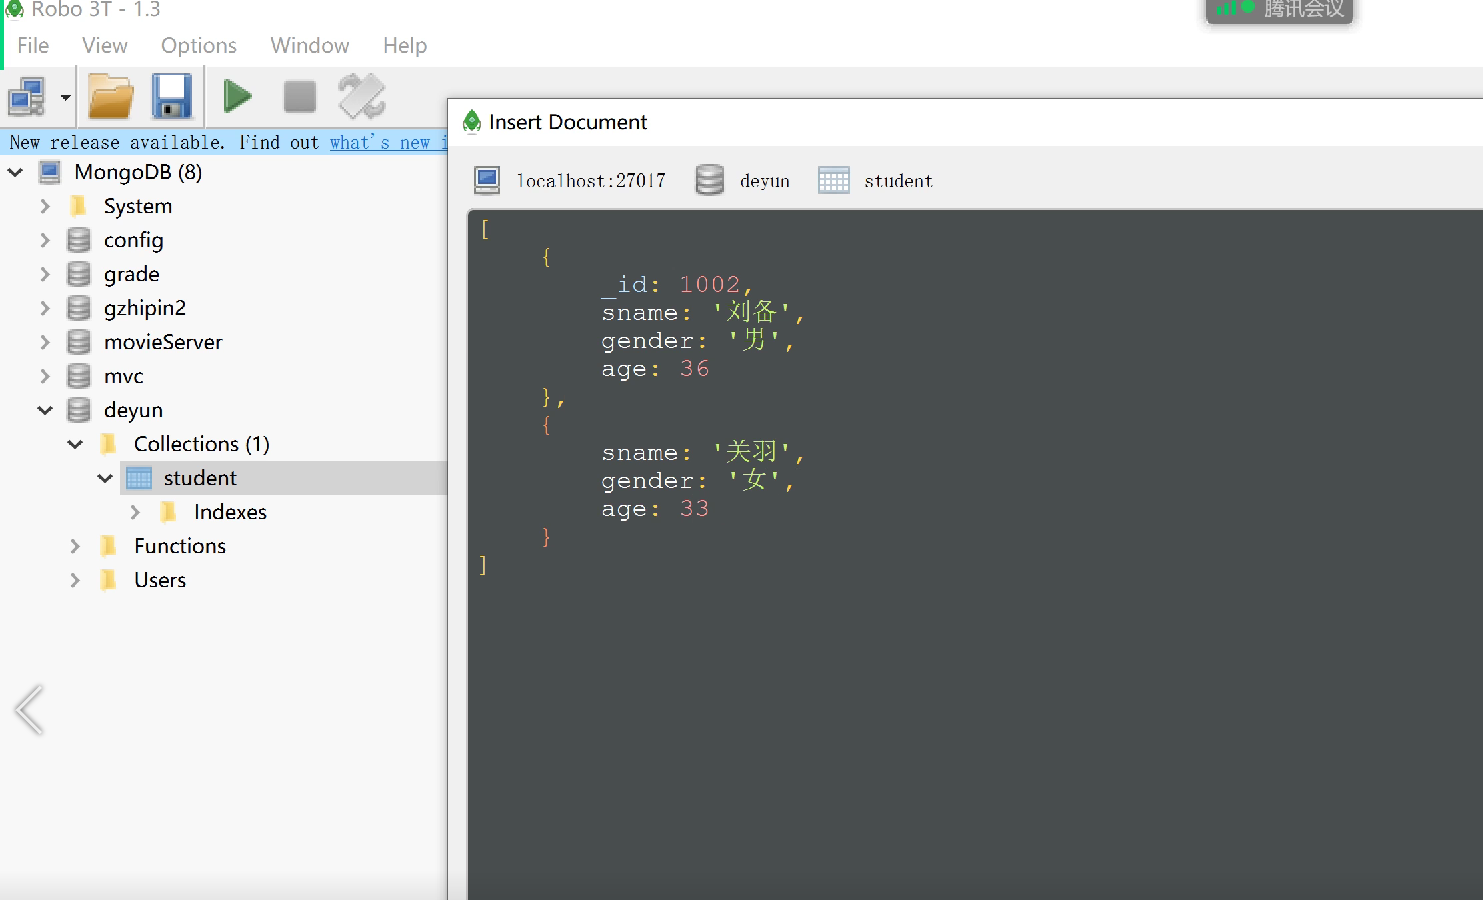Click the localhost:27017 text in dialog
Viewport: 1483px width, 900px height.
590,181
